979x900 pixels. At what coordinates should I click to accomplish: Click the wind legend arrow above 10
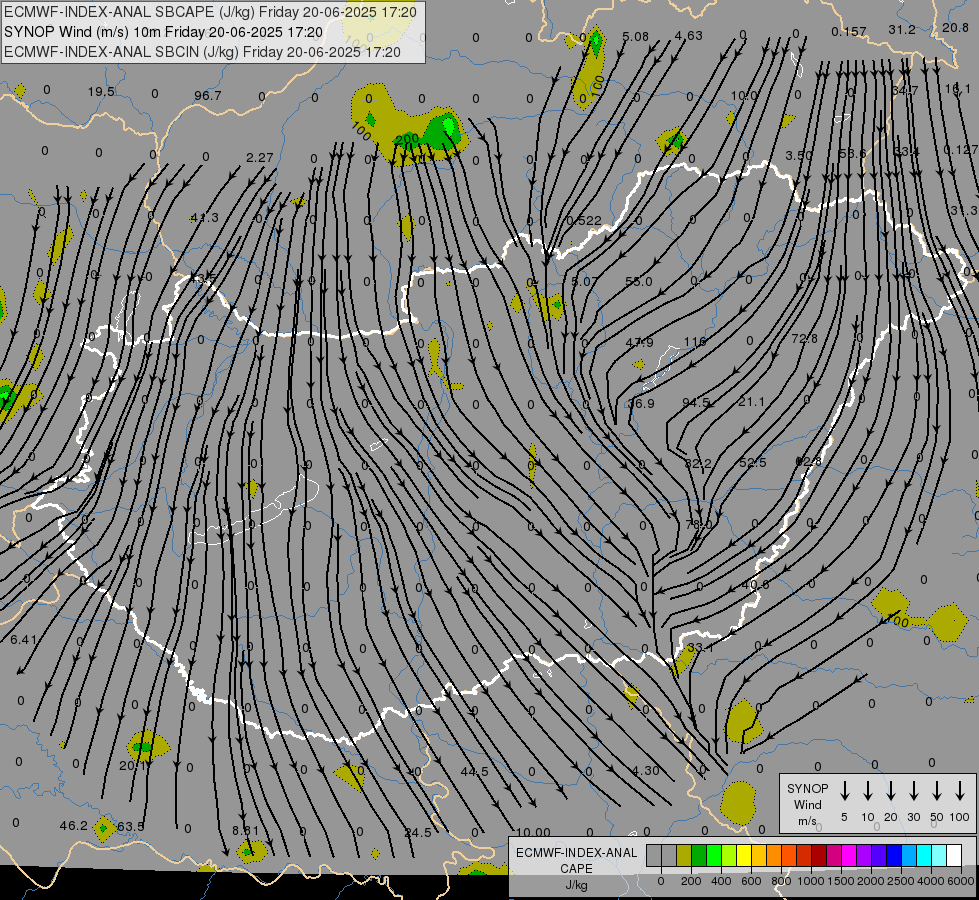pyautogui.click(x=868, y=791)
